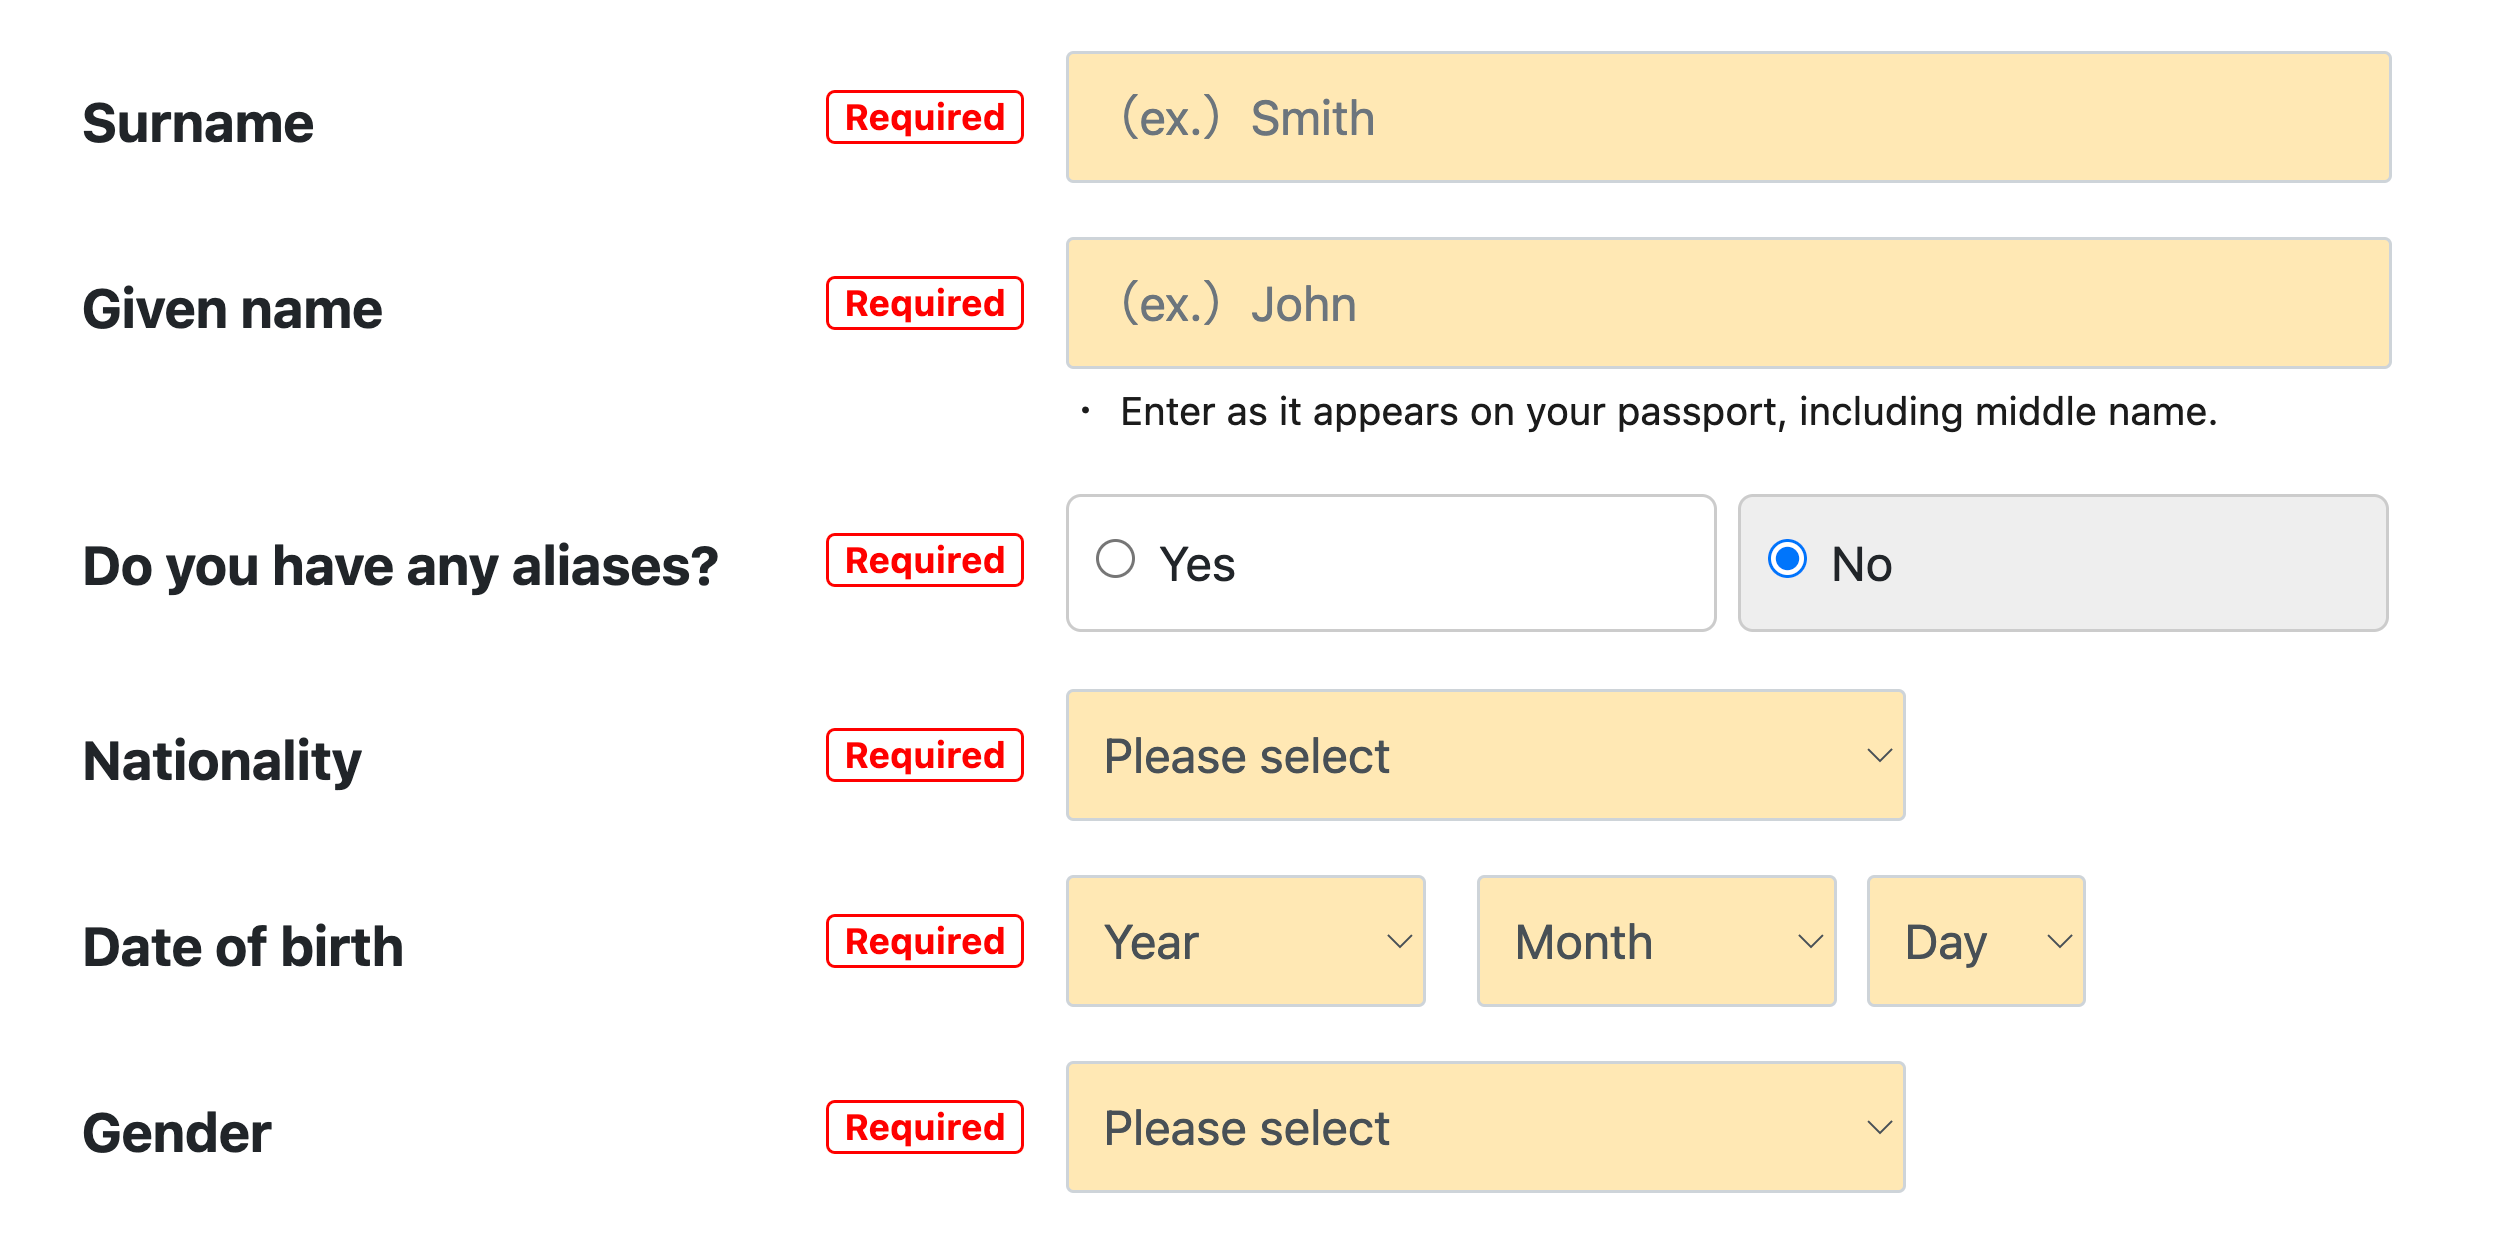Screen dimensions: 2505x1257
Task: Click the chevron arrow in the Nationality field
Action: pyautogui.click(x=1879, y=755)
